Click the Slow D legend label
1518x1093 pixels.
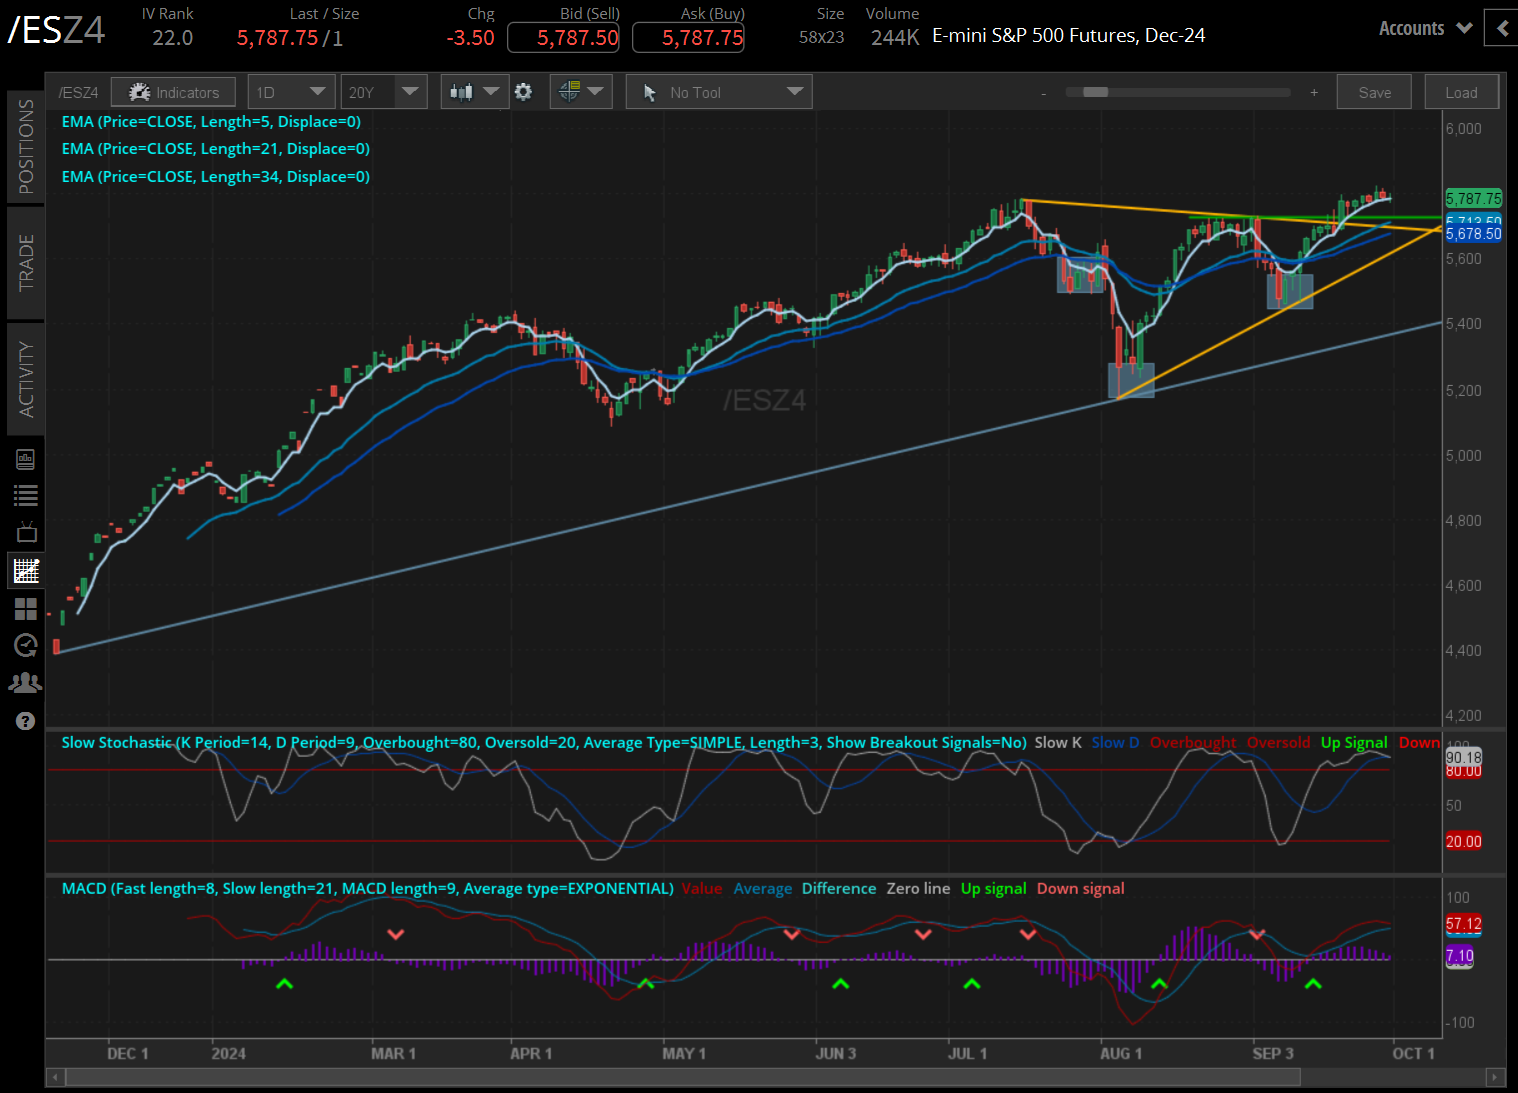point(1115,742)
